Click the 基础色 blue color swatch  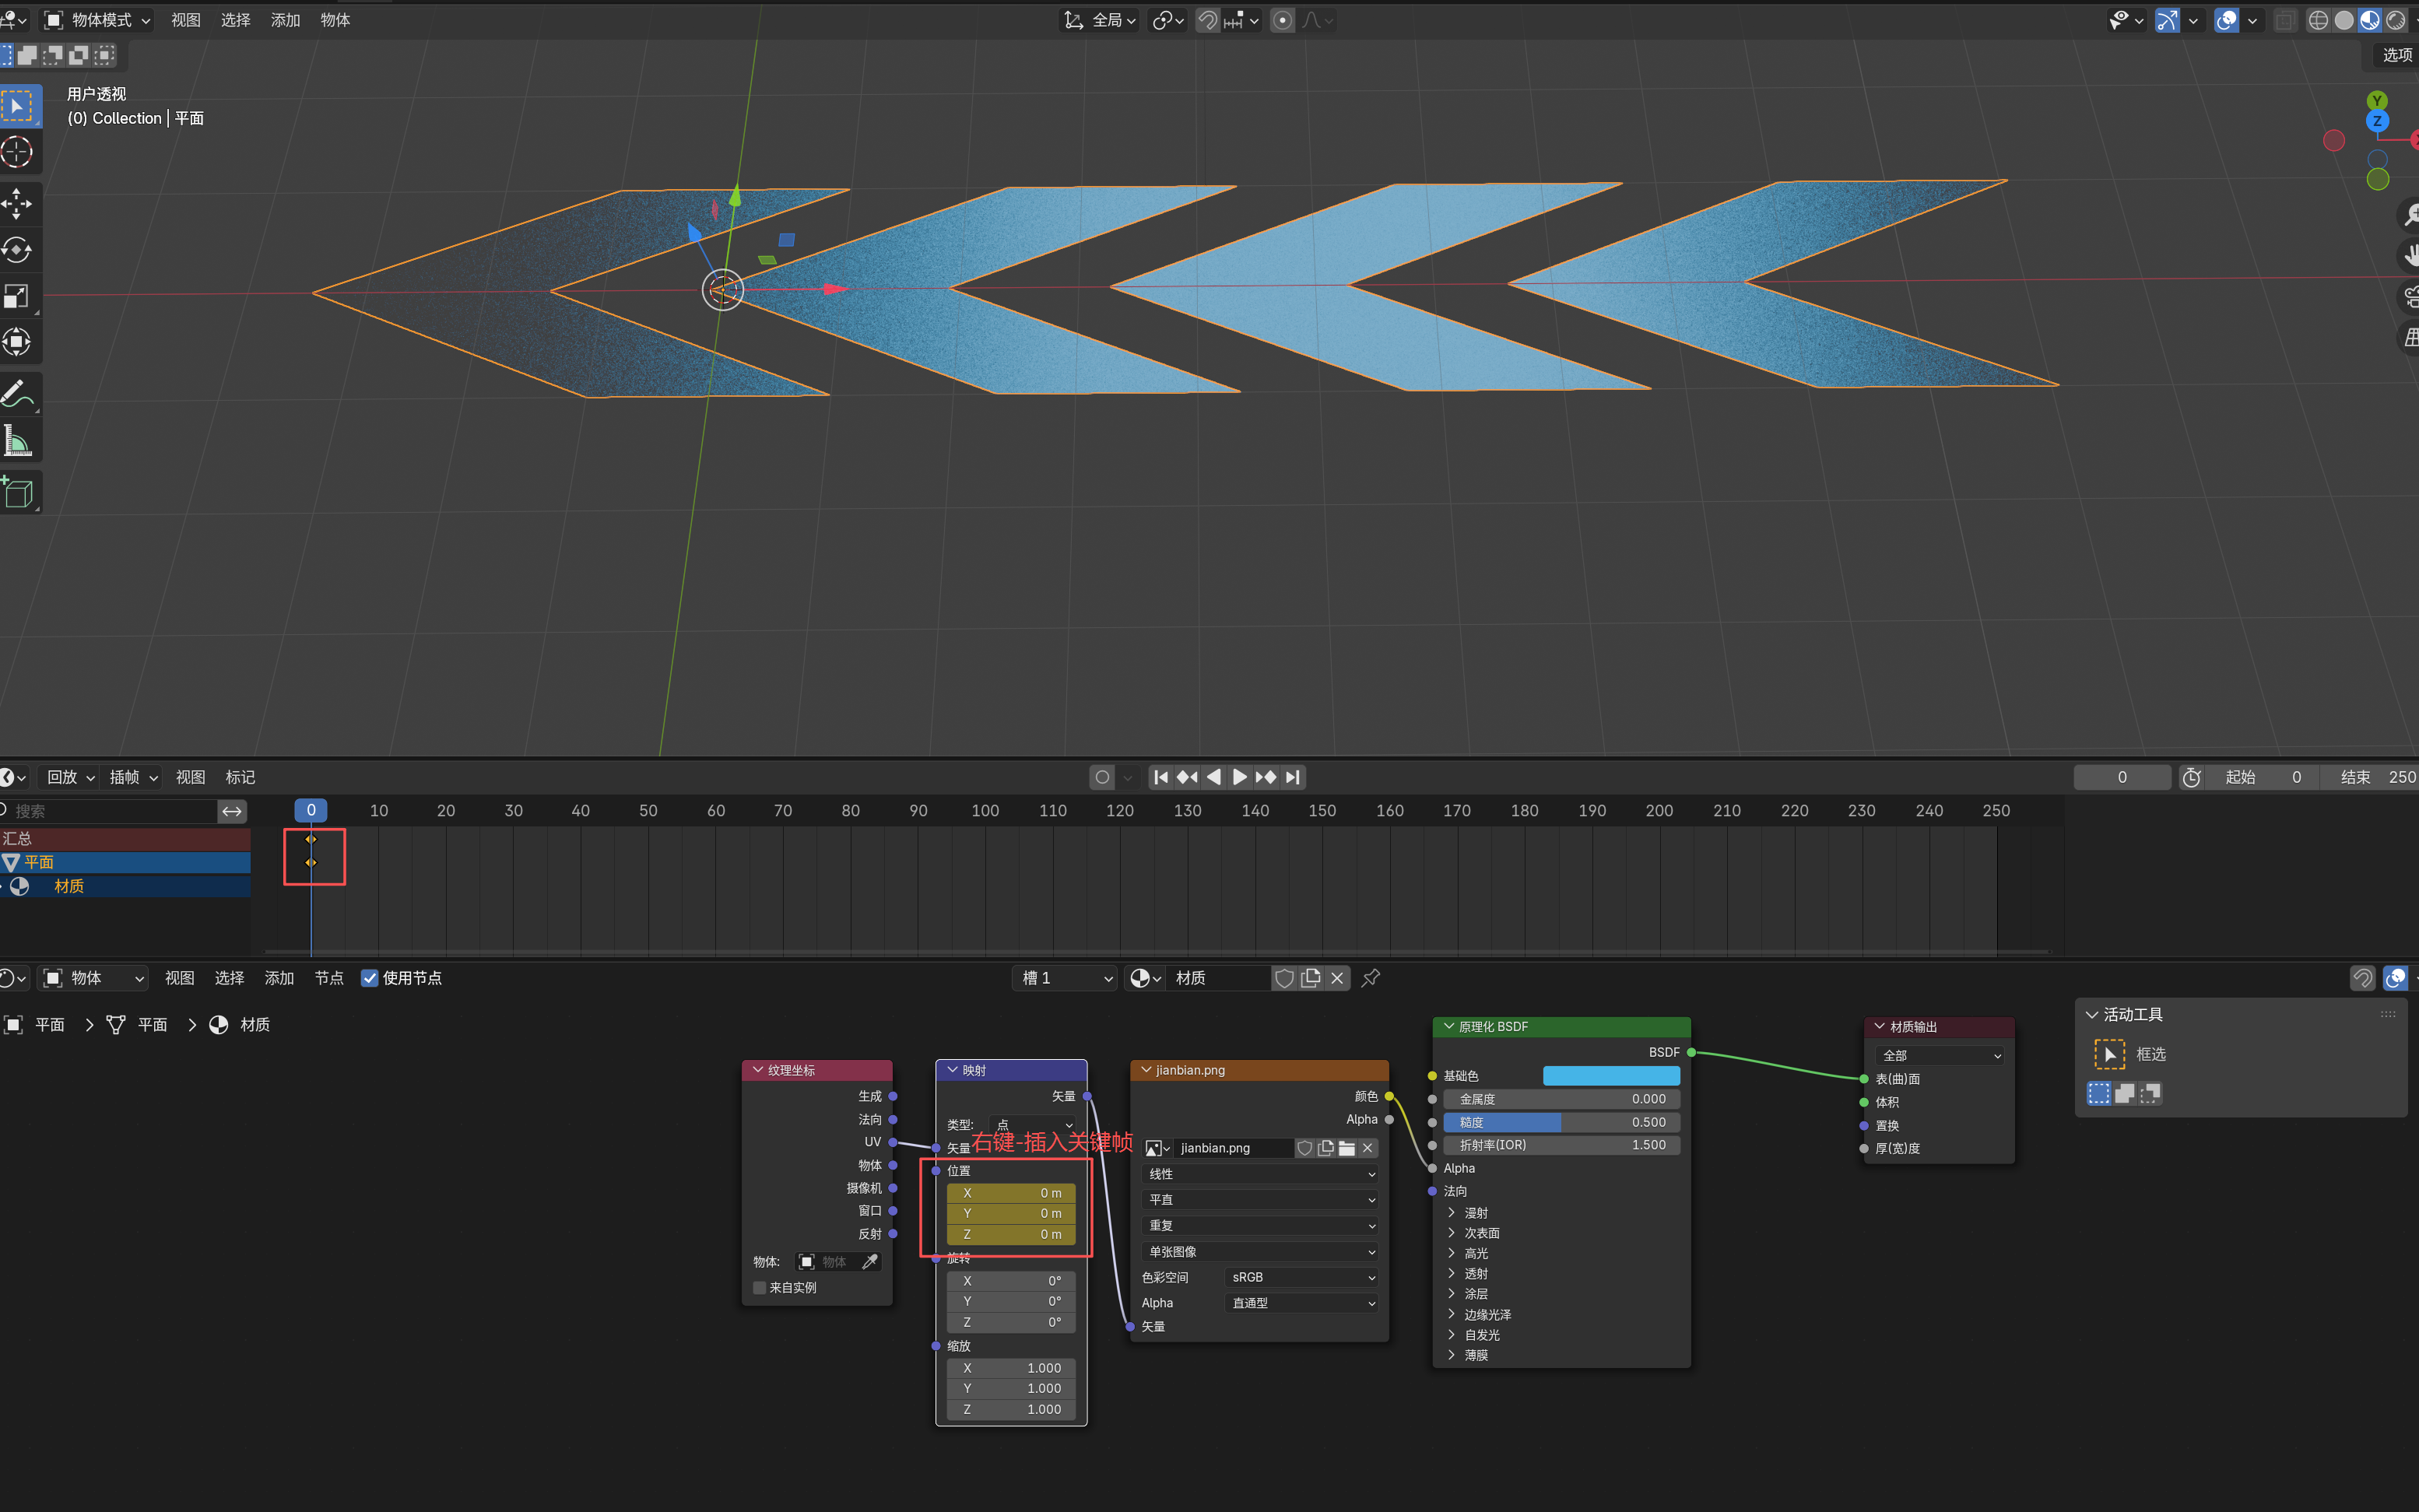point(1610,1076)
